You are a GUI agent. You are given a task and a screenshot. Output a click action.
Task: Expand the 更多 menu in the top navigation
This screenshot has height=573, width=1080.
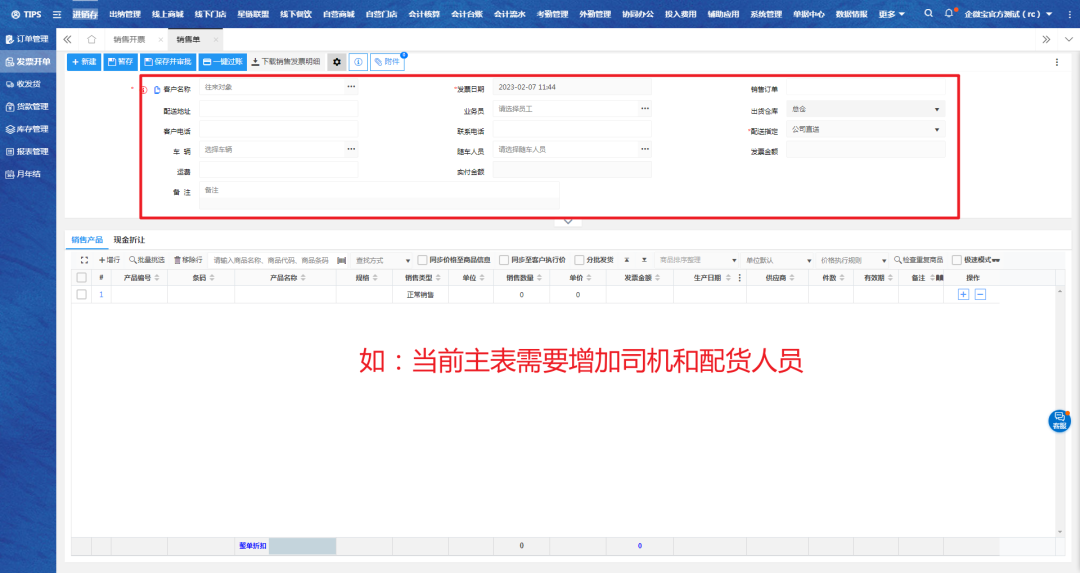click(x=892, y=14)
